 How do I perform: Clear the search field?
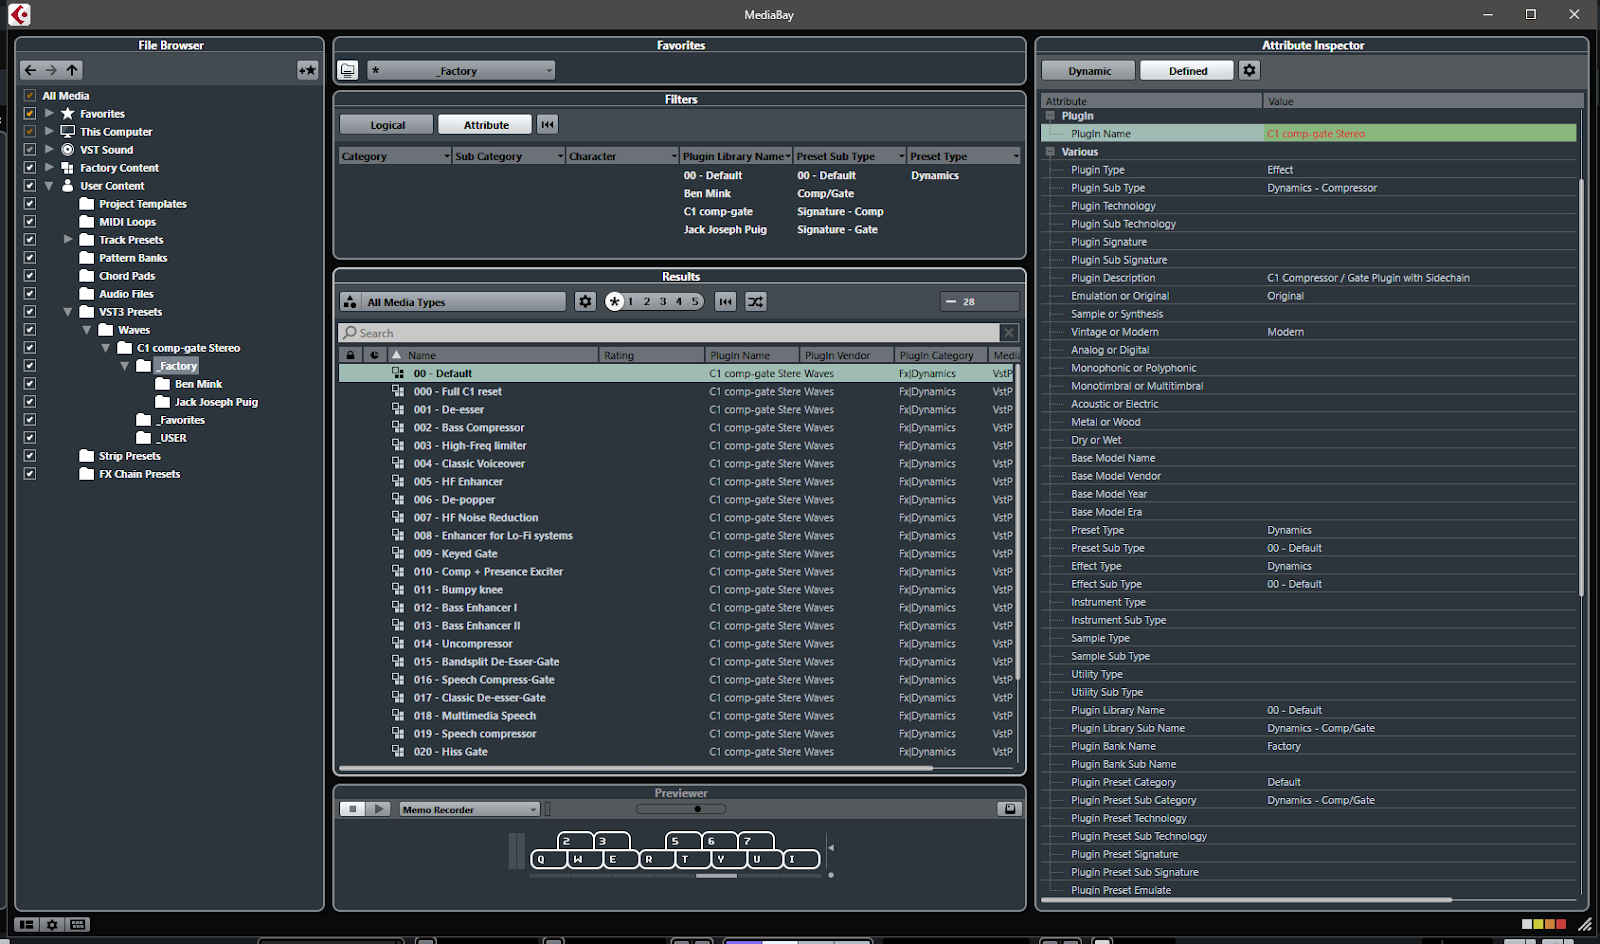[x=1009, y=333]
